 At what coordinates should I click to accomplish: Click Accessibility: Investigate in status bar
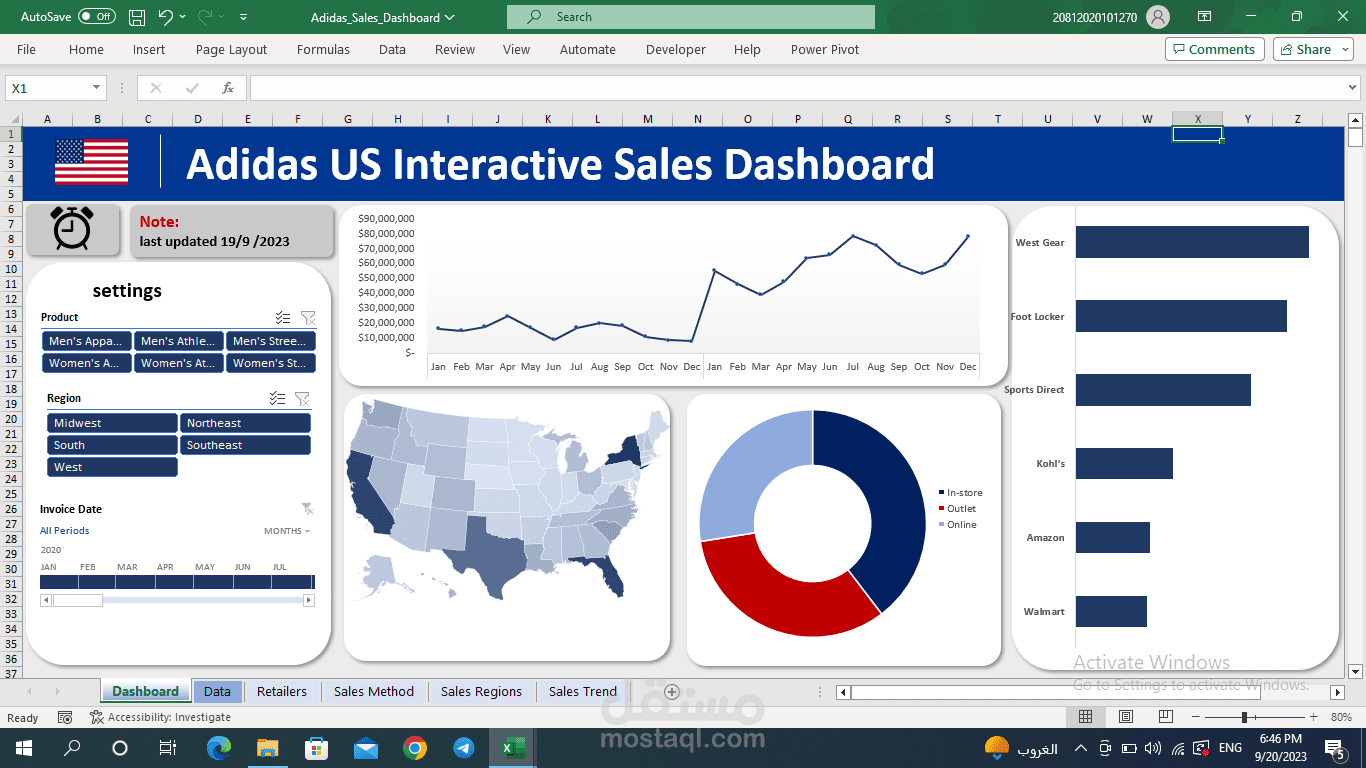(160, 717)
